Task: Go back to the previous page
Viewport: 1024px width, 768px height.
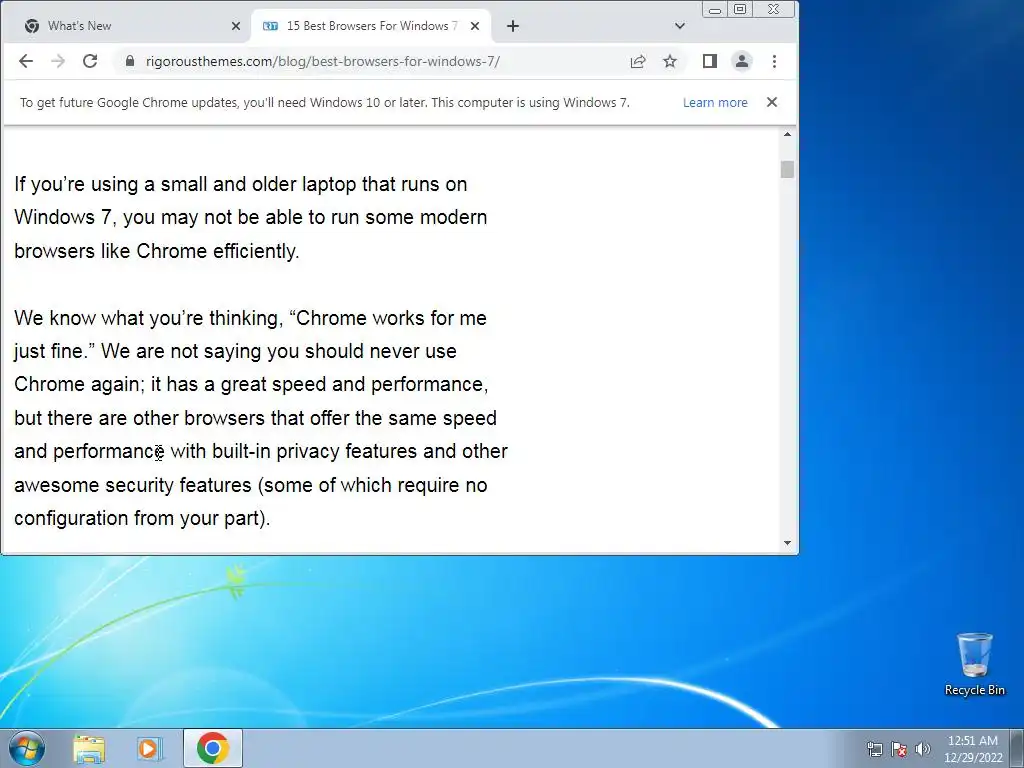Action: click(x=25, y=61)
